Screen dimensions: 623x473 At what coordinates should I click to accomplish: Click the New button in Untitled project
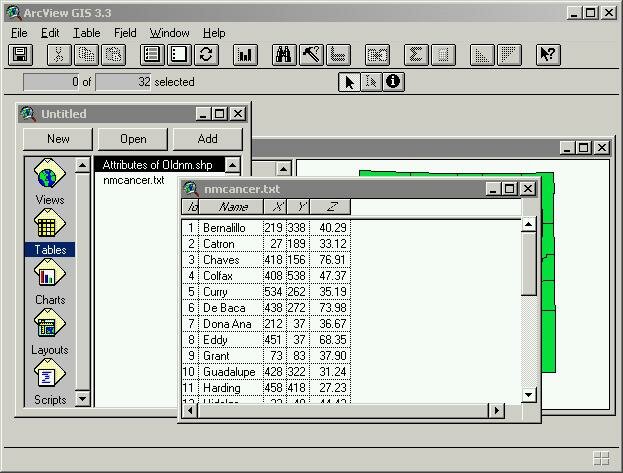(58, 139)
